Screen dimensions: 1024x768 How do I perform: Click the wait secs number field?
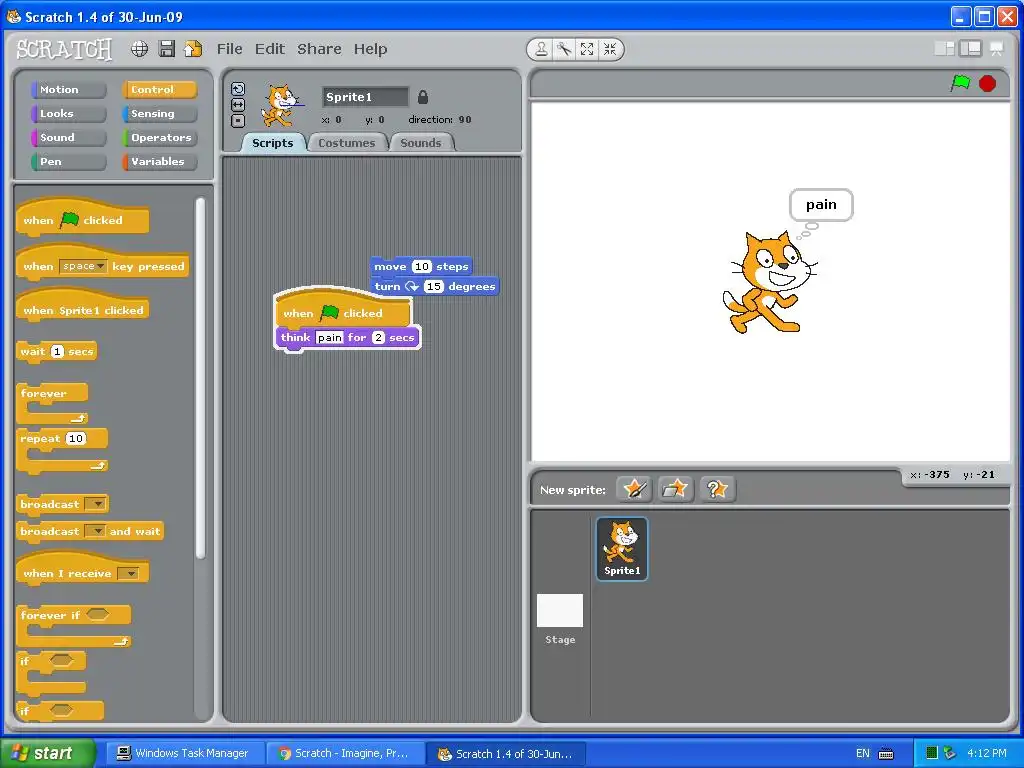point(57,351)
